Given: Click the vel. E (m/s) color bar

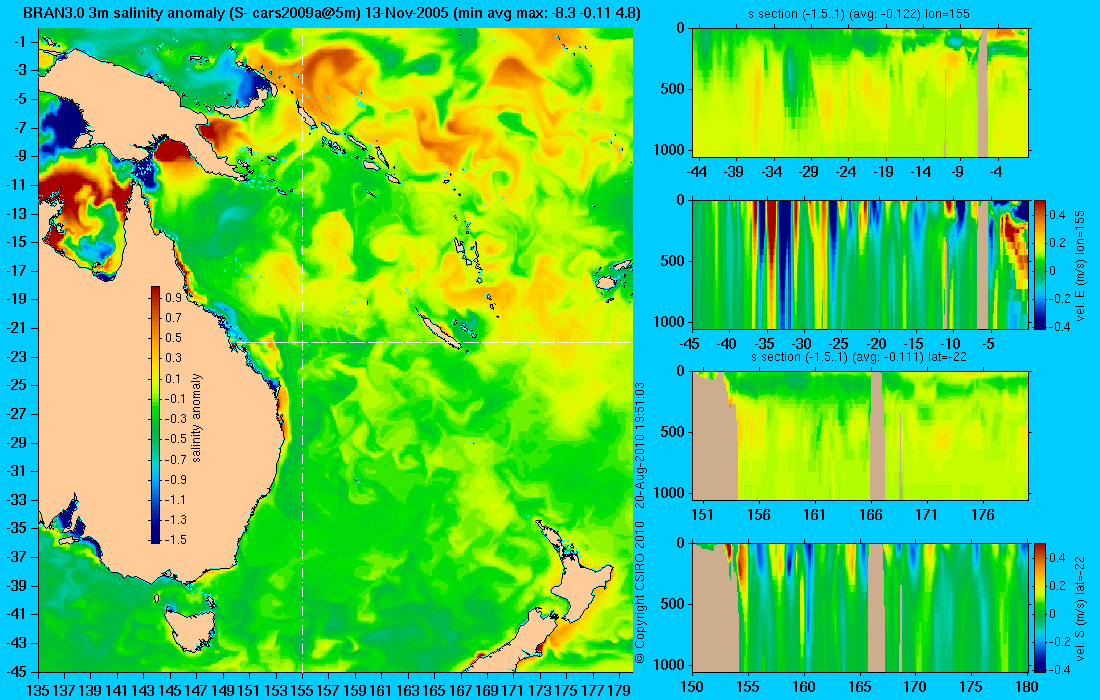Looking at the screenshot, I should pyautogui.click(x=1040, y=264).
